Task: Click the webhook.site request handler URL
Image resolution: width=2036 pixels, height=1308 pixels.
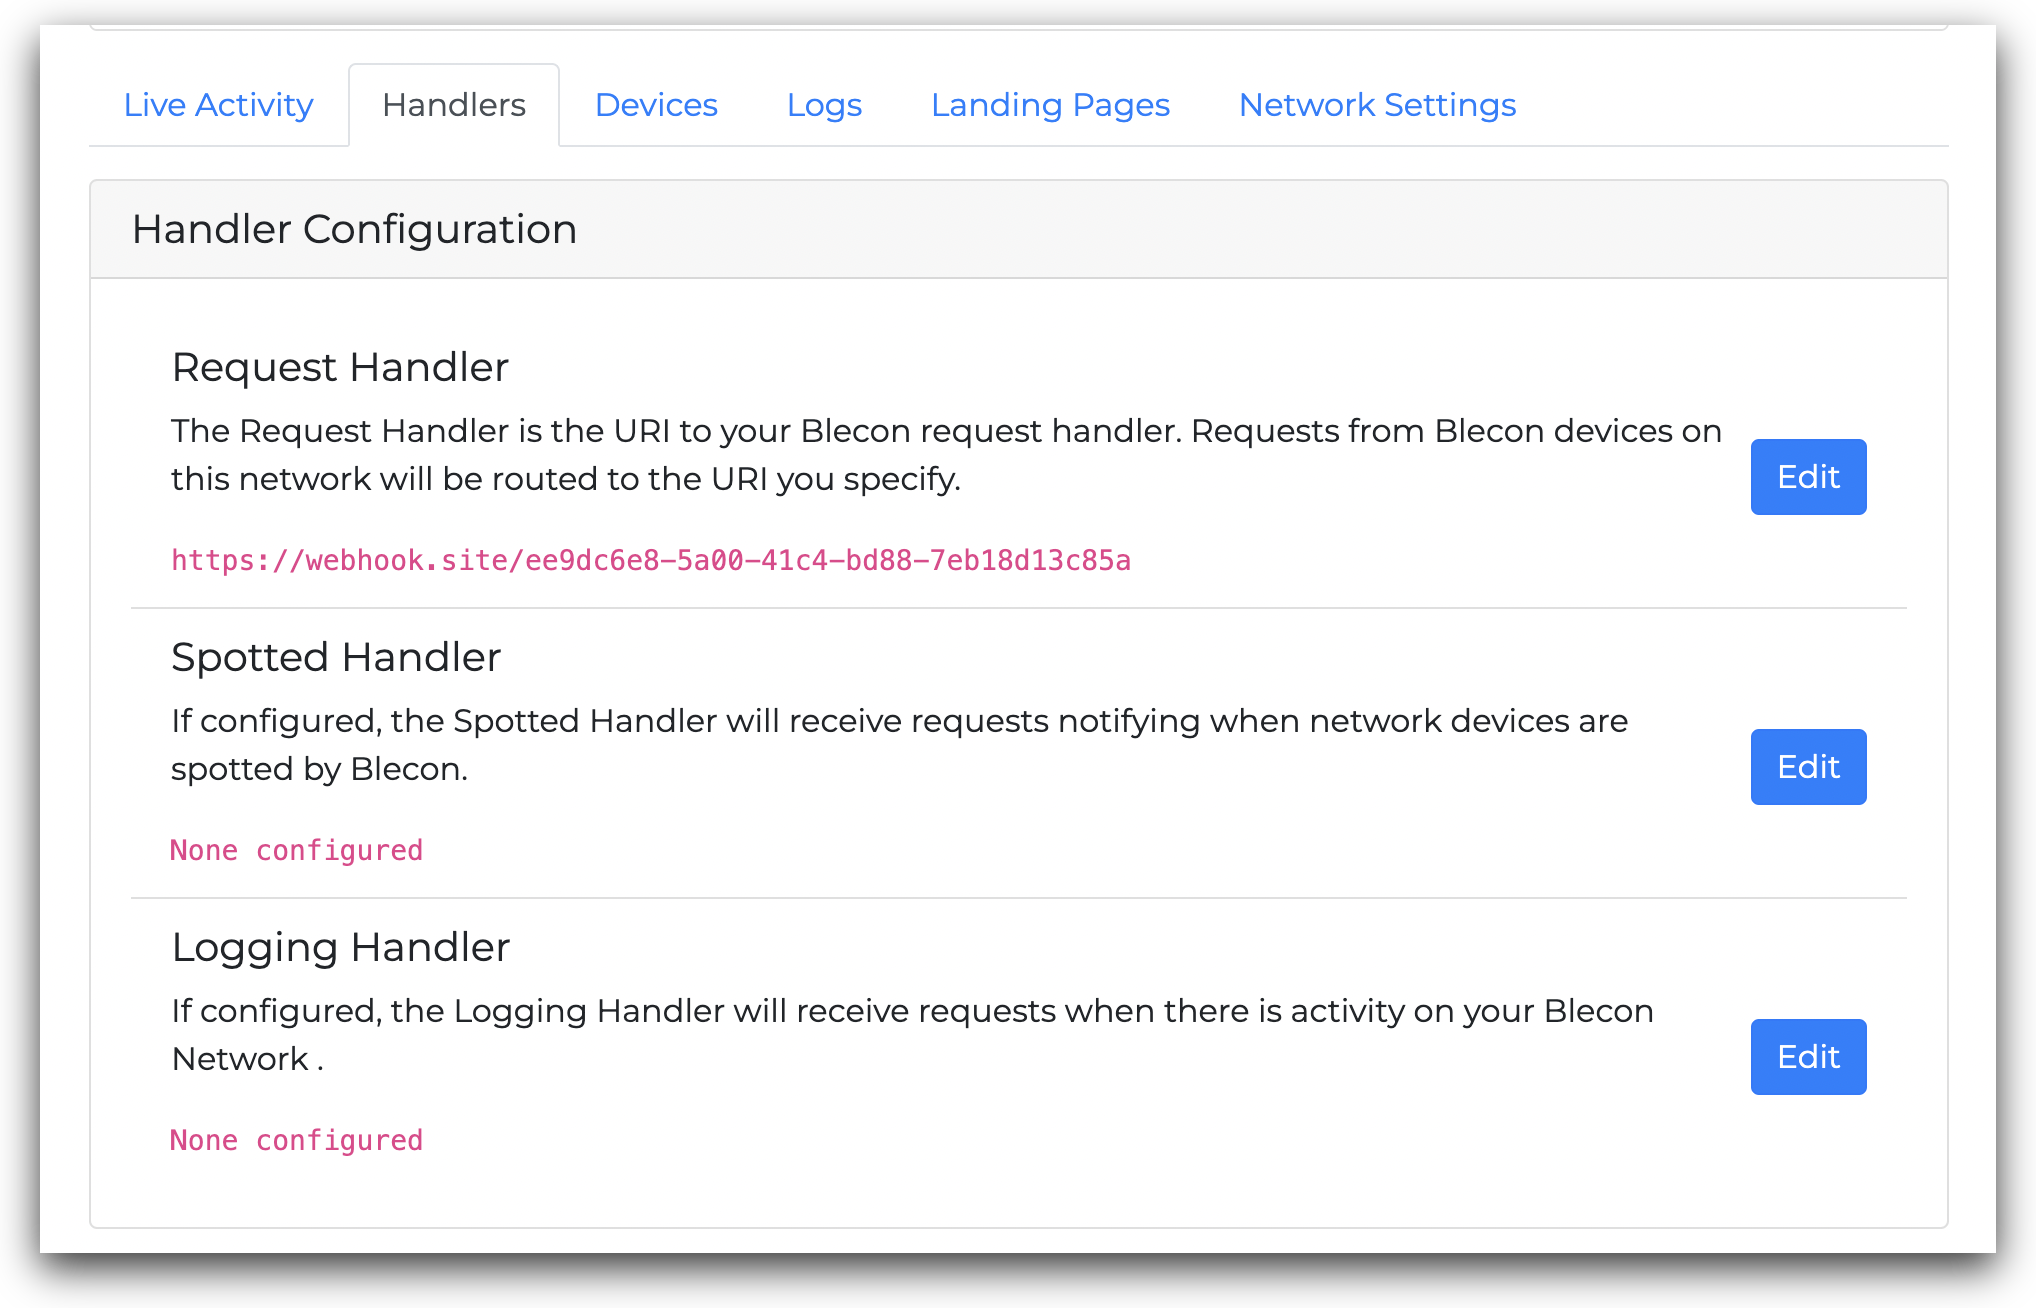Action: (x=651, y=560)
